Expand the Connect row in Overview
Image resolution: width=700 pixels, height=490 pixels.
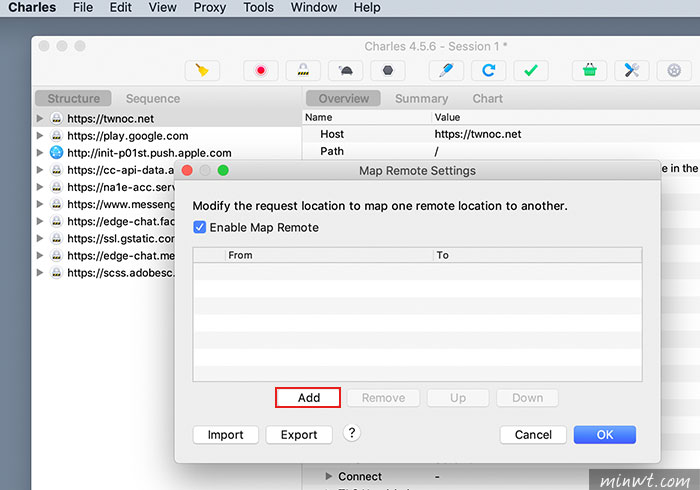[329, 476]
